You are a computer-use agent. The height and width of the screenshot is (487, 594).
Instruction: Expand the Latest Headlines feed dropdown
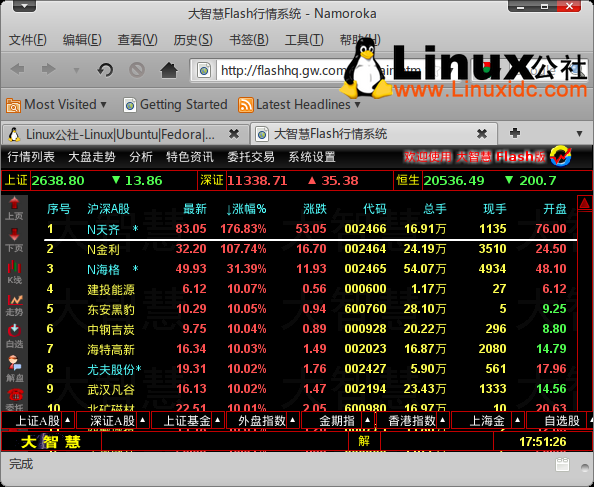(299, 105)
